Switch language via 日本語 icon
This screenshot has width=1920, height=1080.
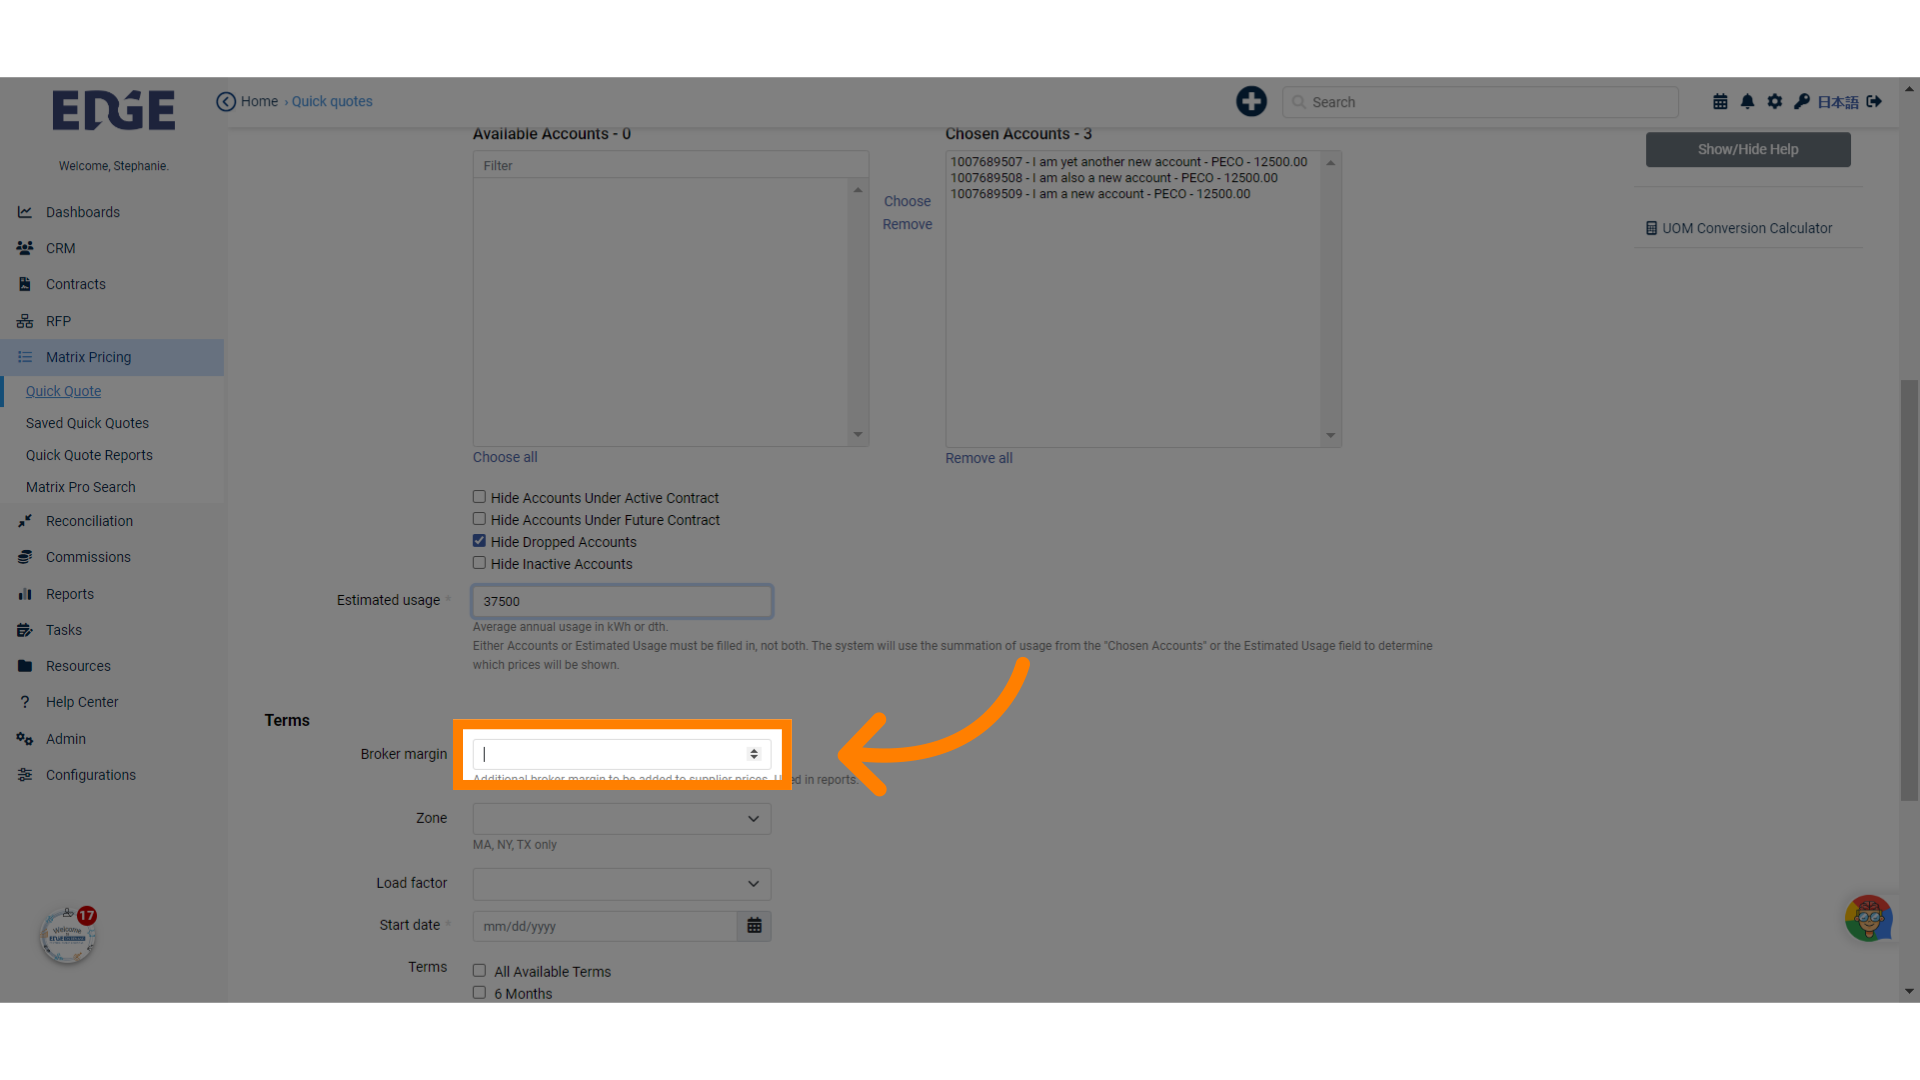(x=1838, y=102)
